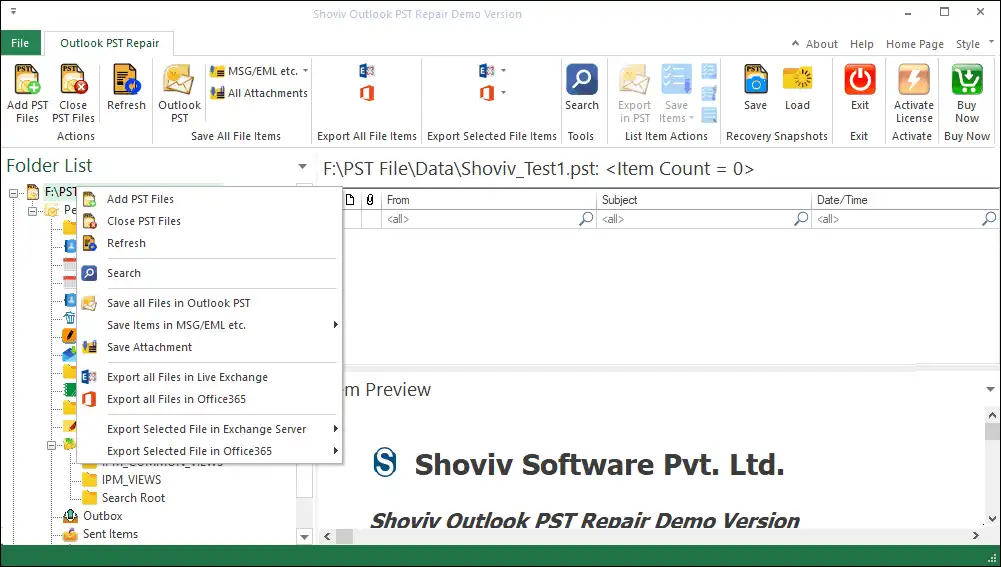Image resolution: width=1001 pixels, height=567 pixels.
Task: Select the Outbox folder
Action: pos(102,516)
